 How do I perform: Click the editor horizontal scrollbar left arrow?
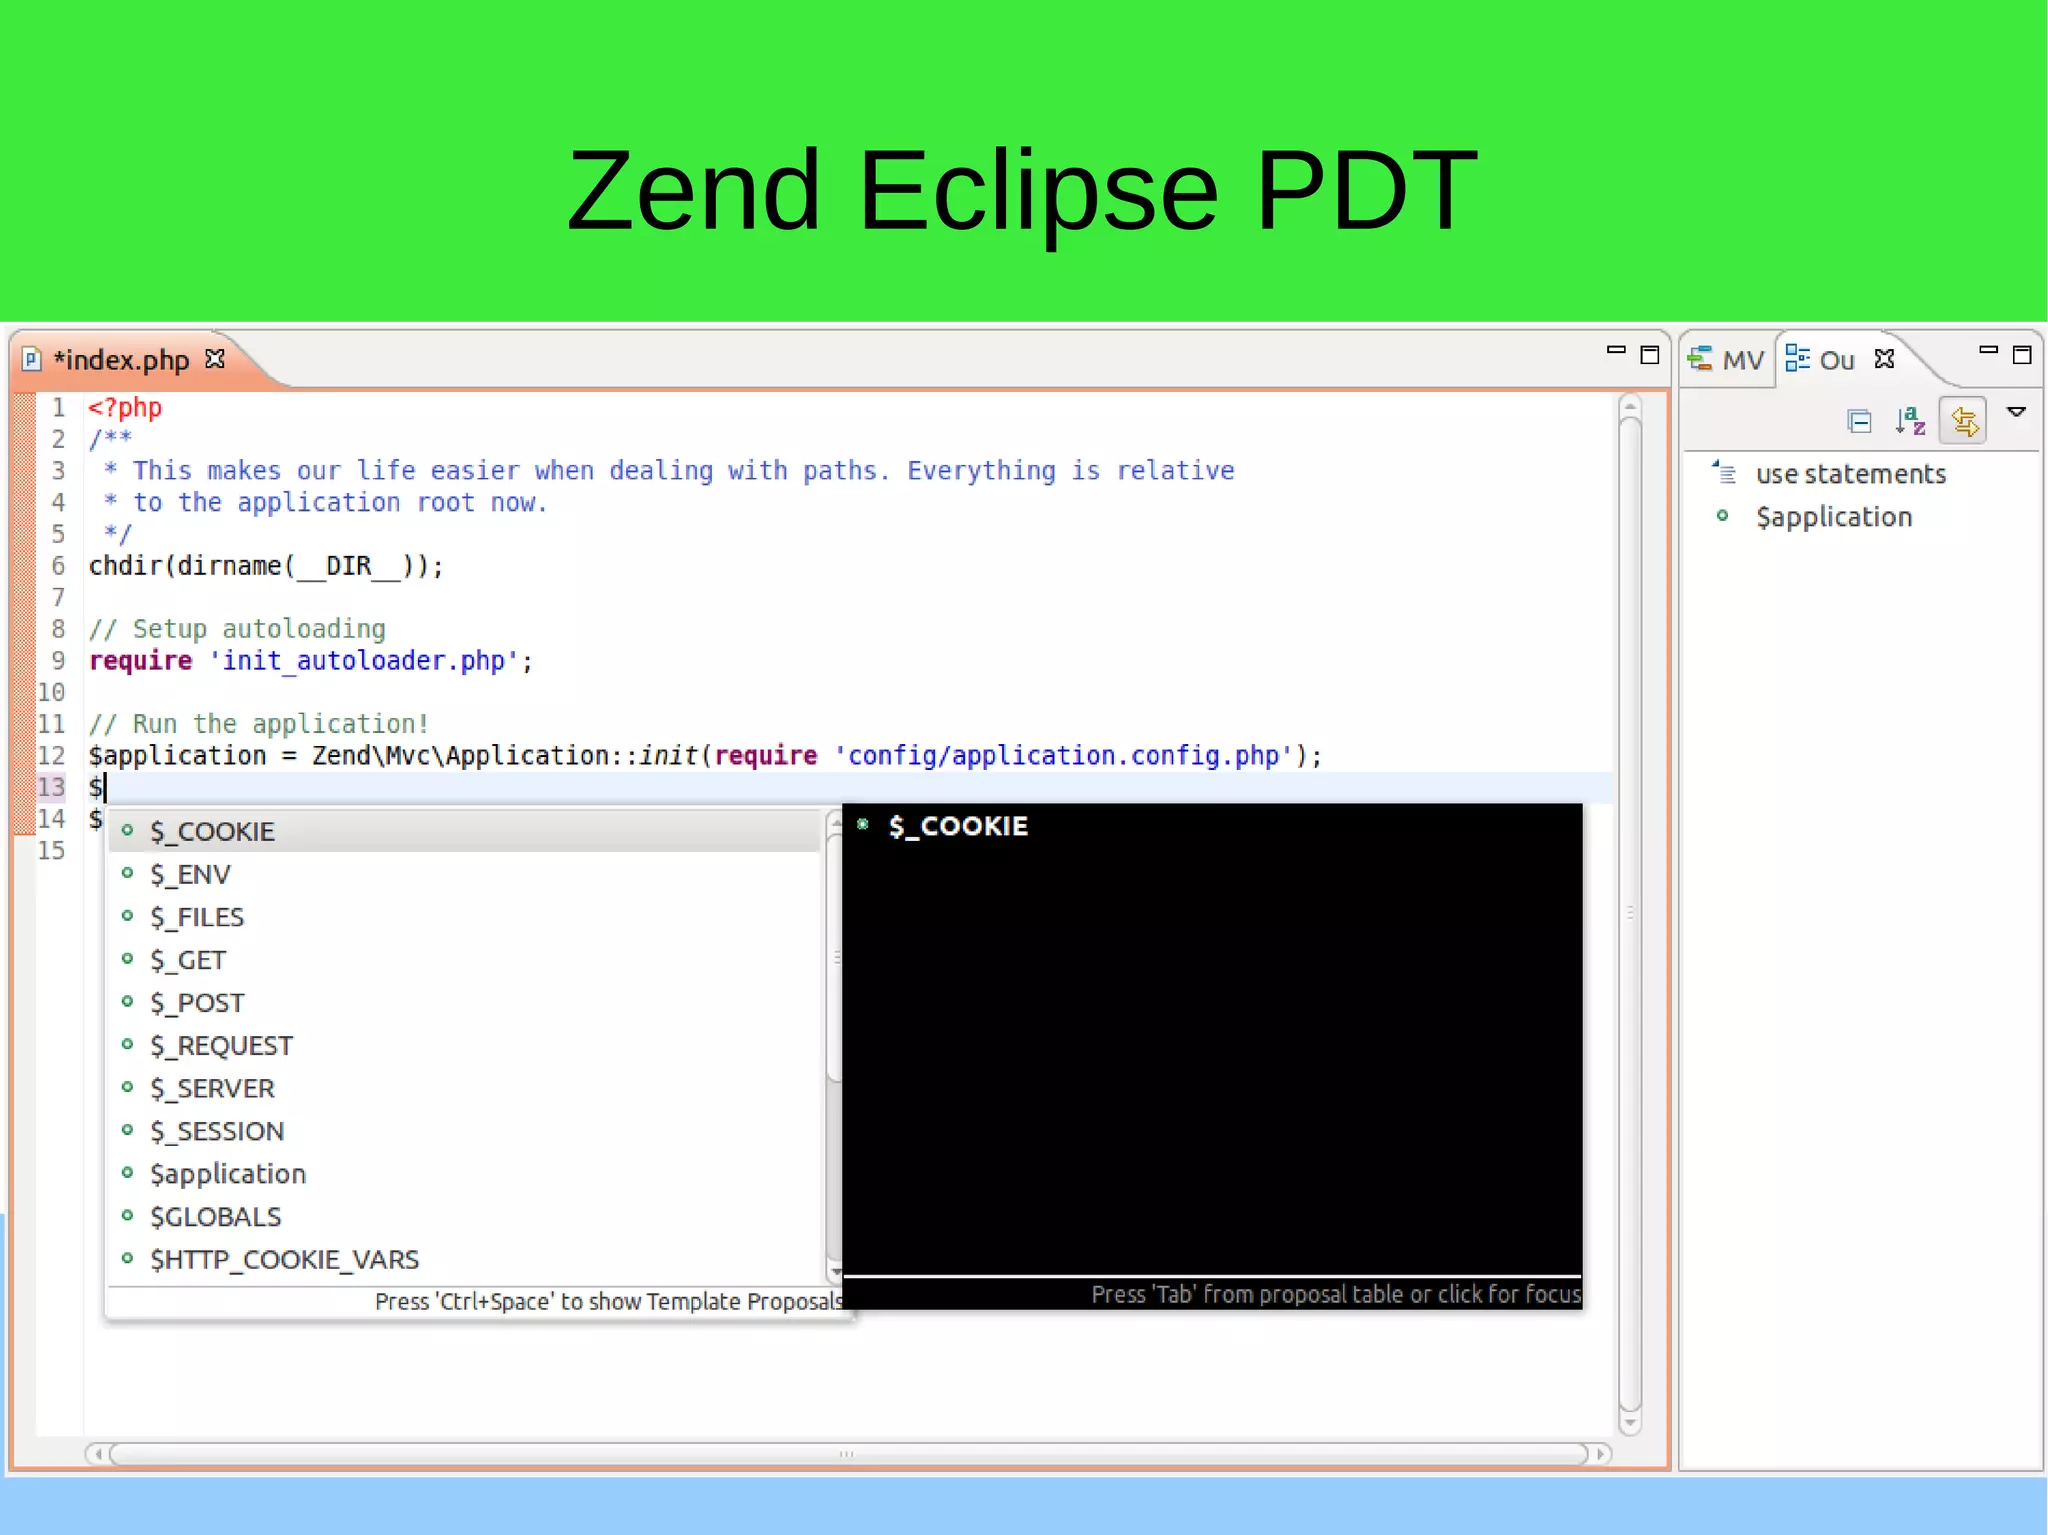coord(97,1453)
